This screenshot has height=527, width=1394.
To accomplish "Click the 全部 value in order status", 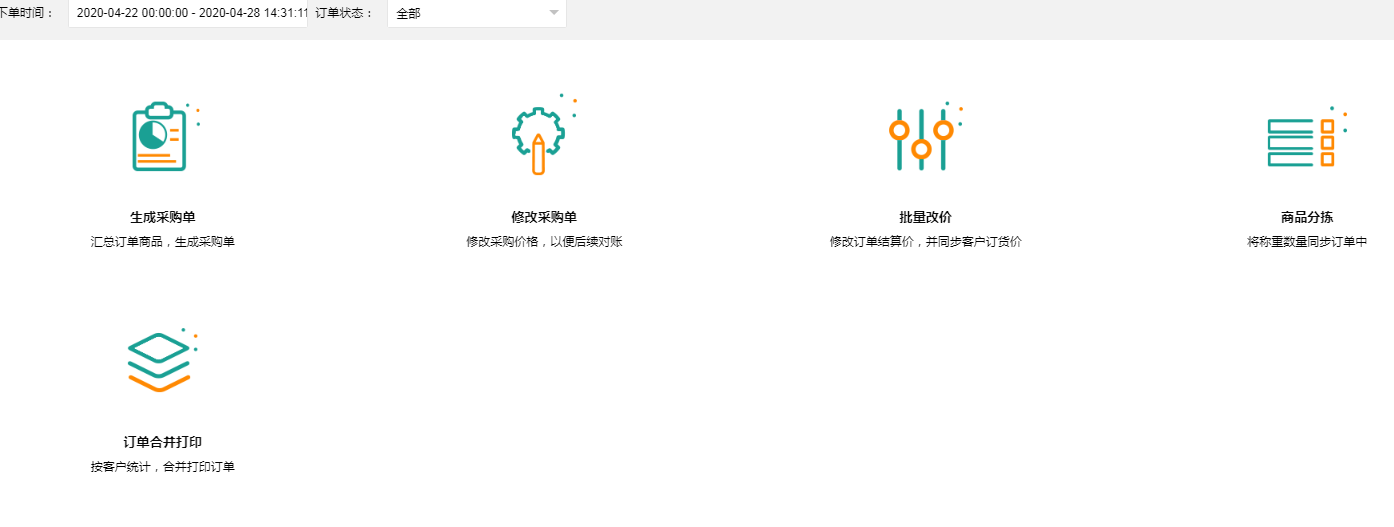I will click(x=409, y=14).
